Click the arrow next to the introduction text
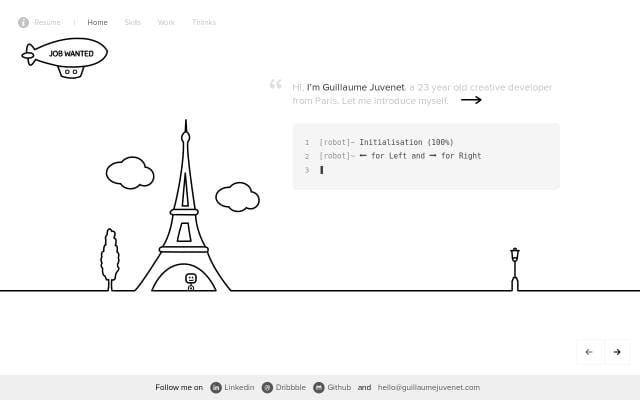 click(x=471, y=100)
